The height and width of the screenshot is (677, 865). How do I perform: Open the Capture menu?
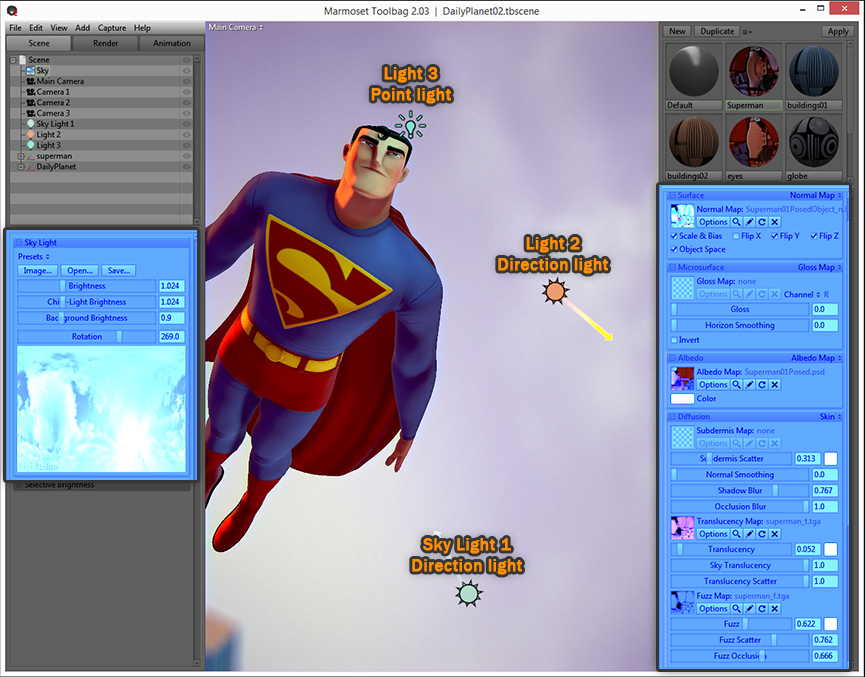click(112, 28)
